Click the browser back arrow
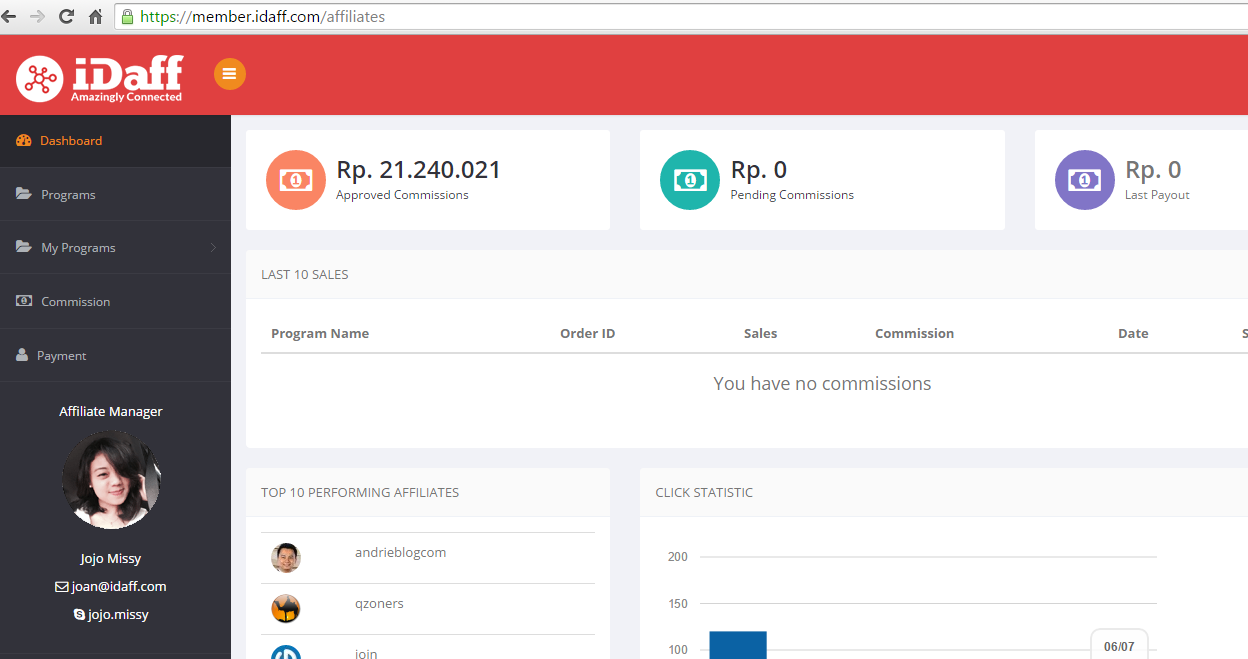Image resolution: width=1248 pixels, height=659 pixels. tap(9, 16)
